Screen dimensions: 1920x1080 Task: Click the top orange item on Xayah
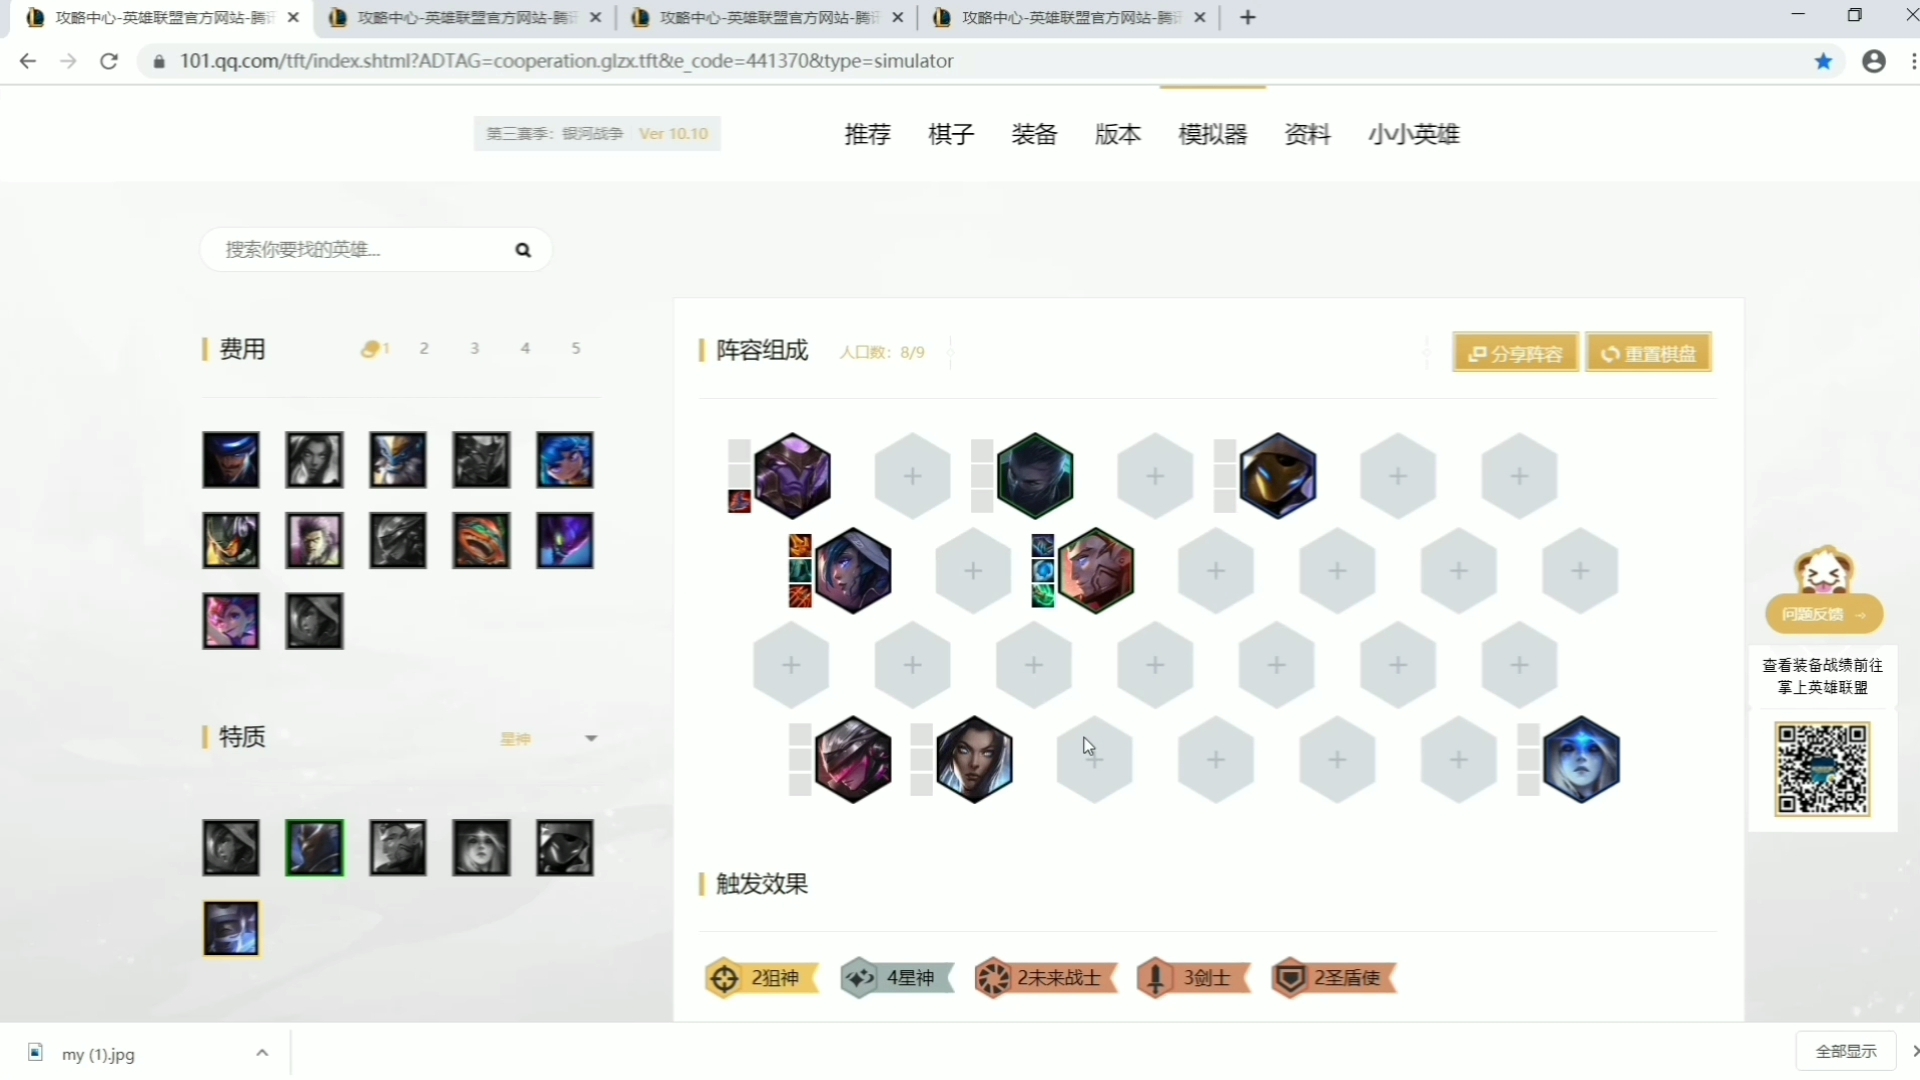coord(800,546)
